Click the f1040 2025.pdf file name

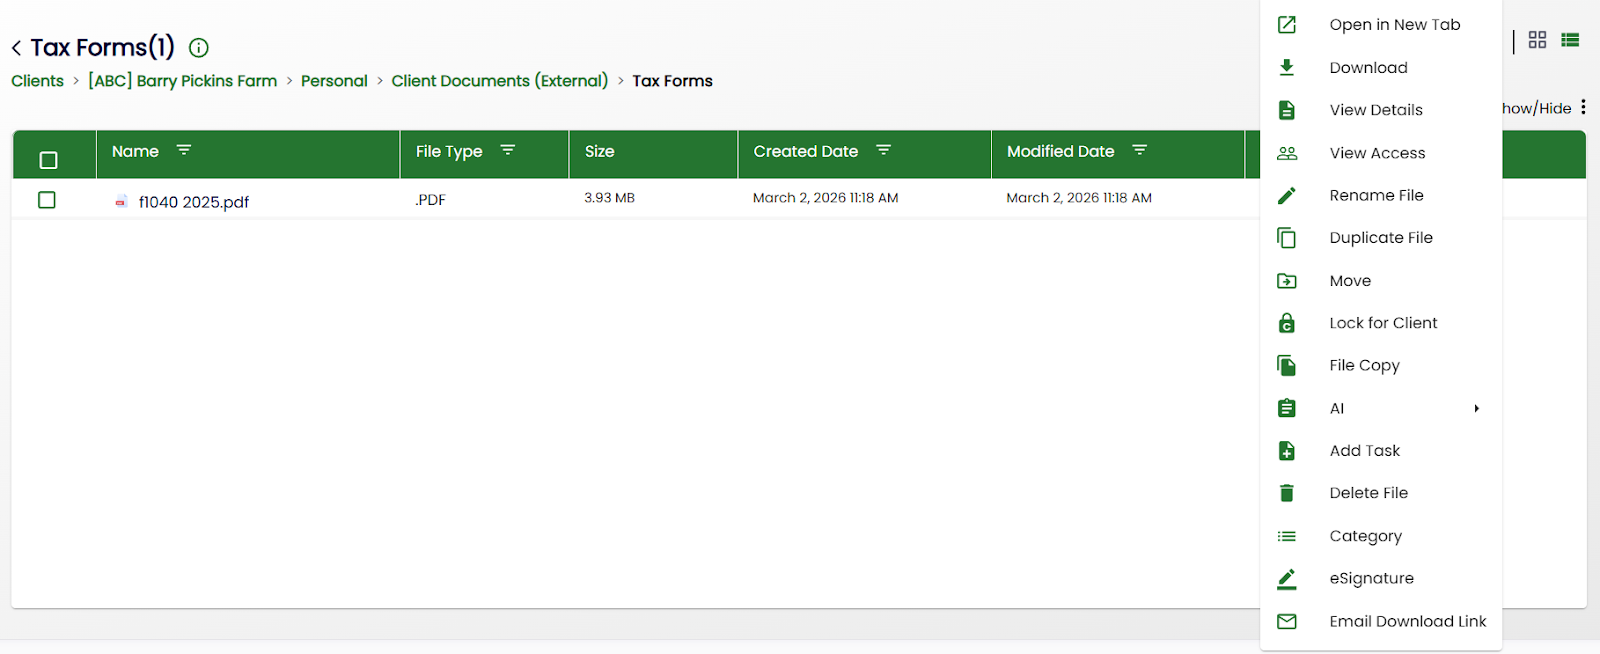click(194, 202)
